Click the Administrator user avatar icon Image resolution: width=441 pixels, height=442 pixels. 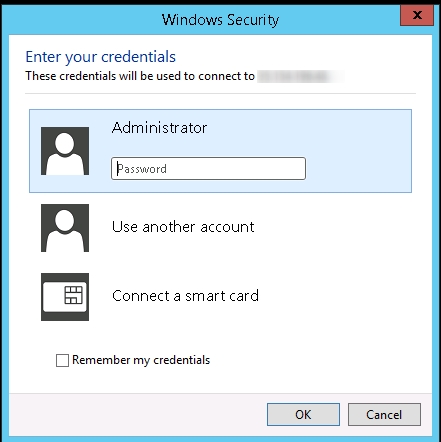65,151
